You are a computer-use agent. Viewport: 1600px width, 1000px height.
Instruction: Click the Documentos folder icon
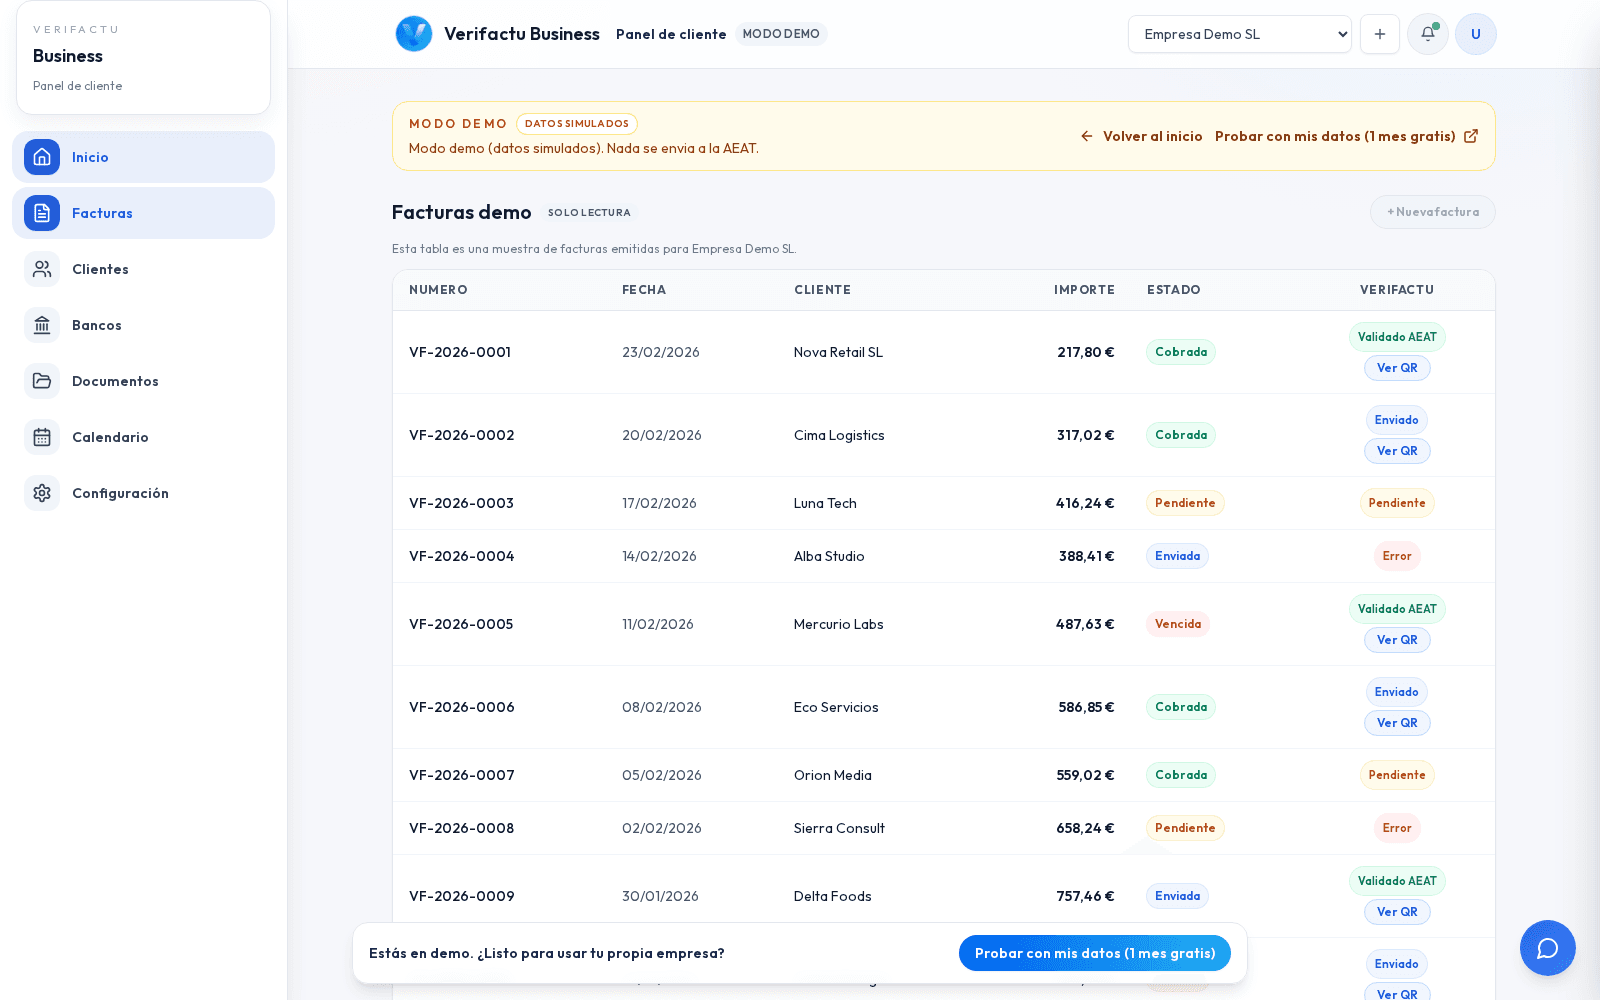point(42,381)
